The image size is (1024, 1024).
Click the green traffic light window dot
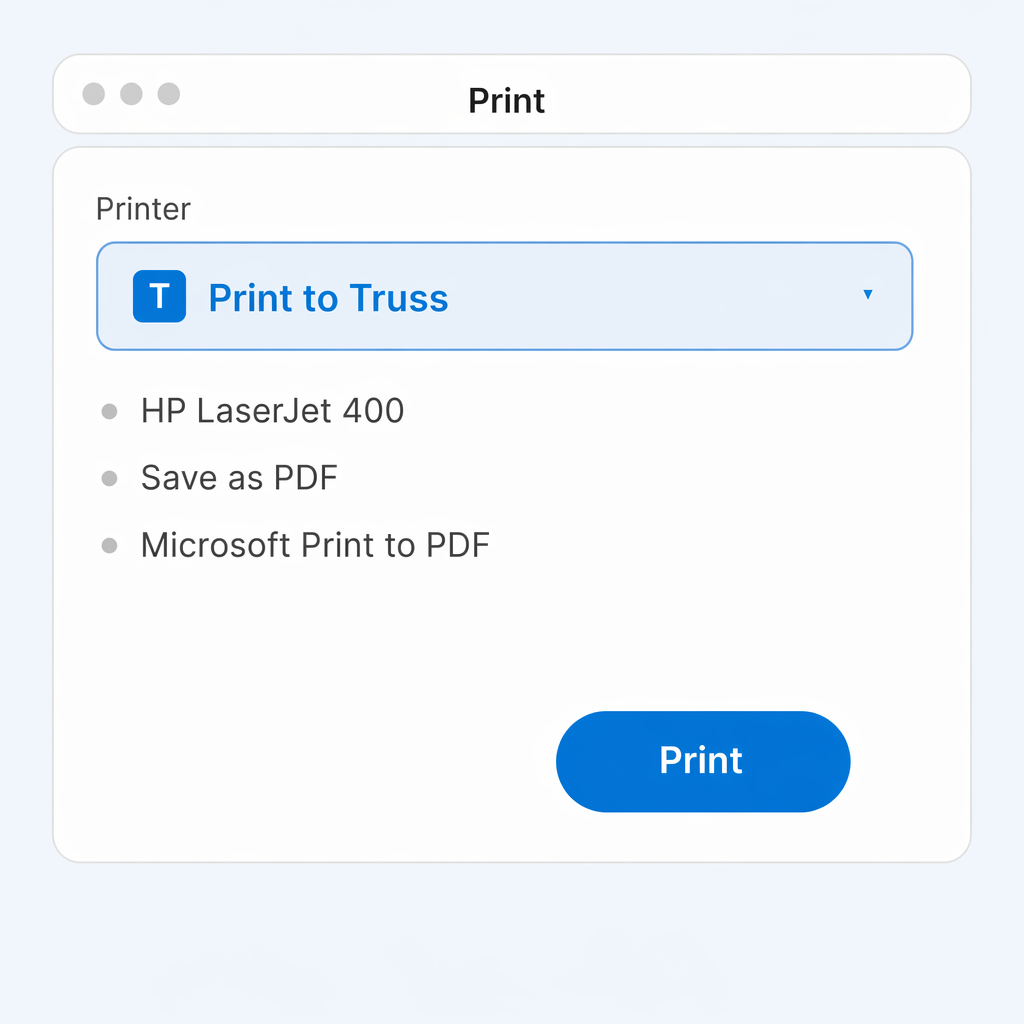tap(169, 94)
